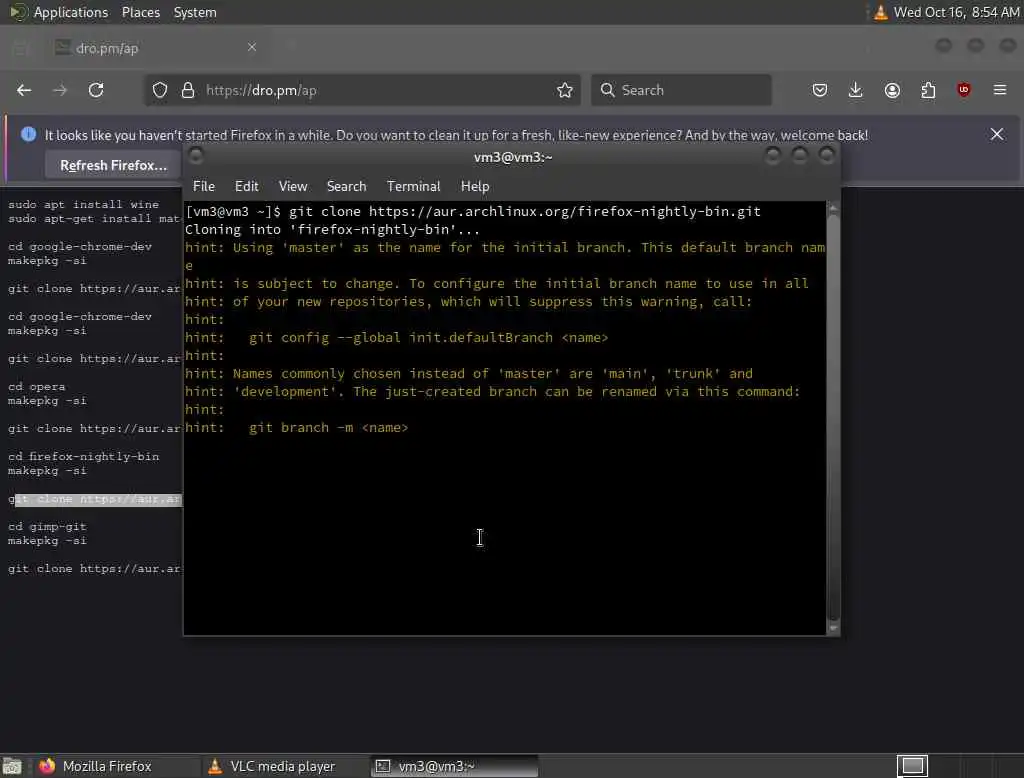
Task: Click the workspace switcher in bottom panel
Action: tap(912, 766)
